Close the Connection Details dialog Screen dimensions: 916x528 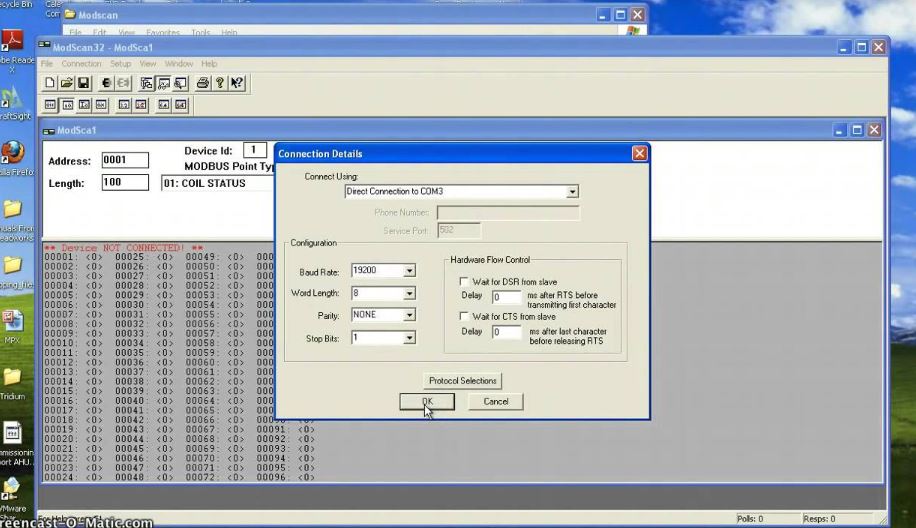(640, 153)
